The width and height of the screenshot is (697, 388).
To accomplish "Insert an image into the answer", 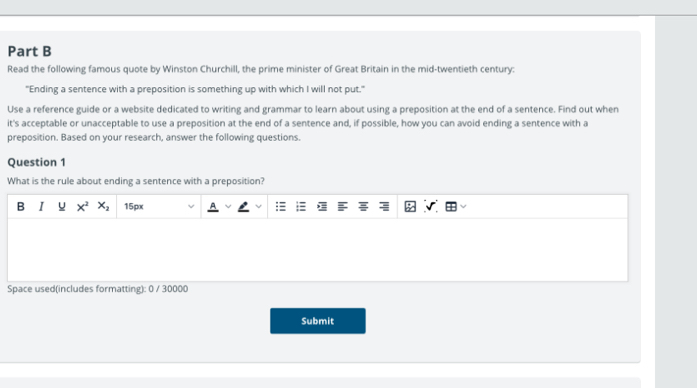I will [x=410, y=206].
